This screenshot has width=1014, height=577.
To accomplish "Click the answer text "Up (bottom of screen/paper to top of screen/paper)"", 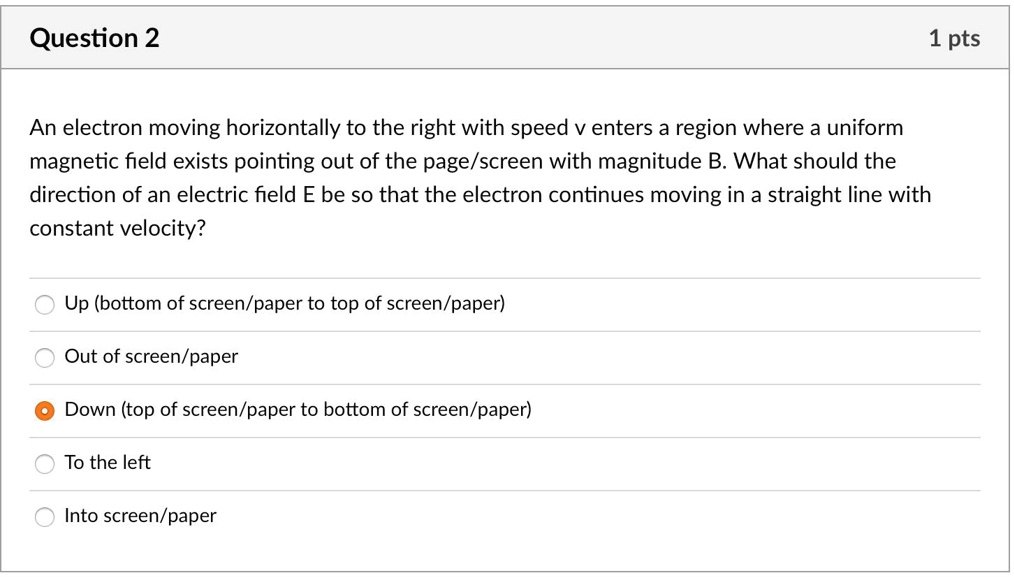I will coord(285,303).
